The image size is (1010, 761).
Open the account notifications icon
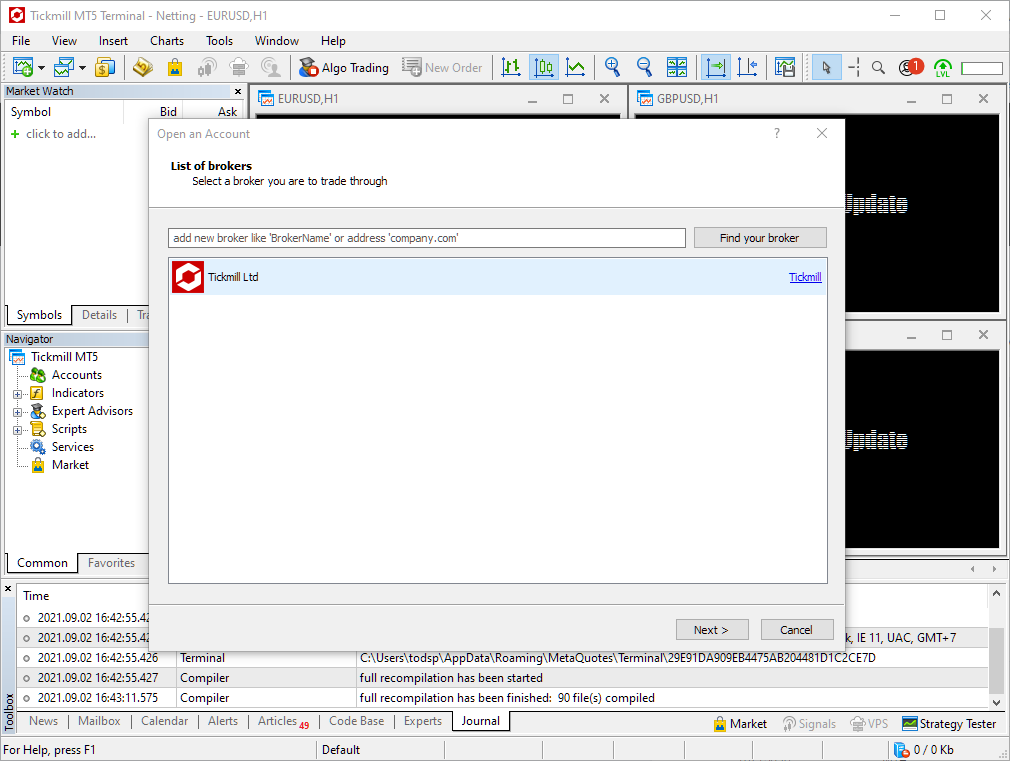911,67
